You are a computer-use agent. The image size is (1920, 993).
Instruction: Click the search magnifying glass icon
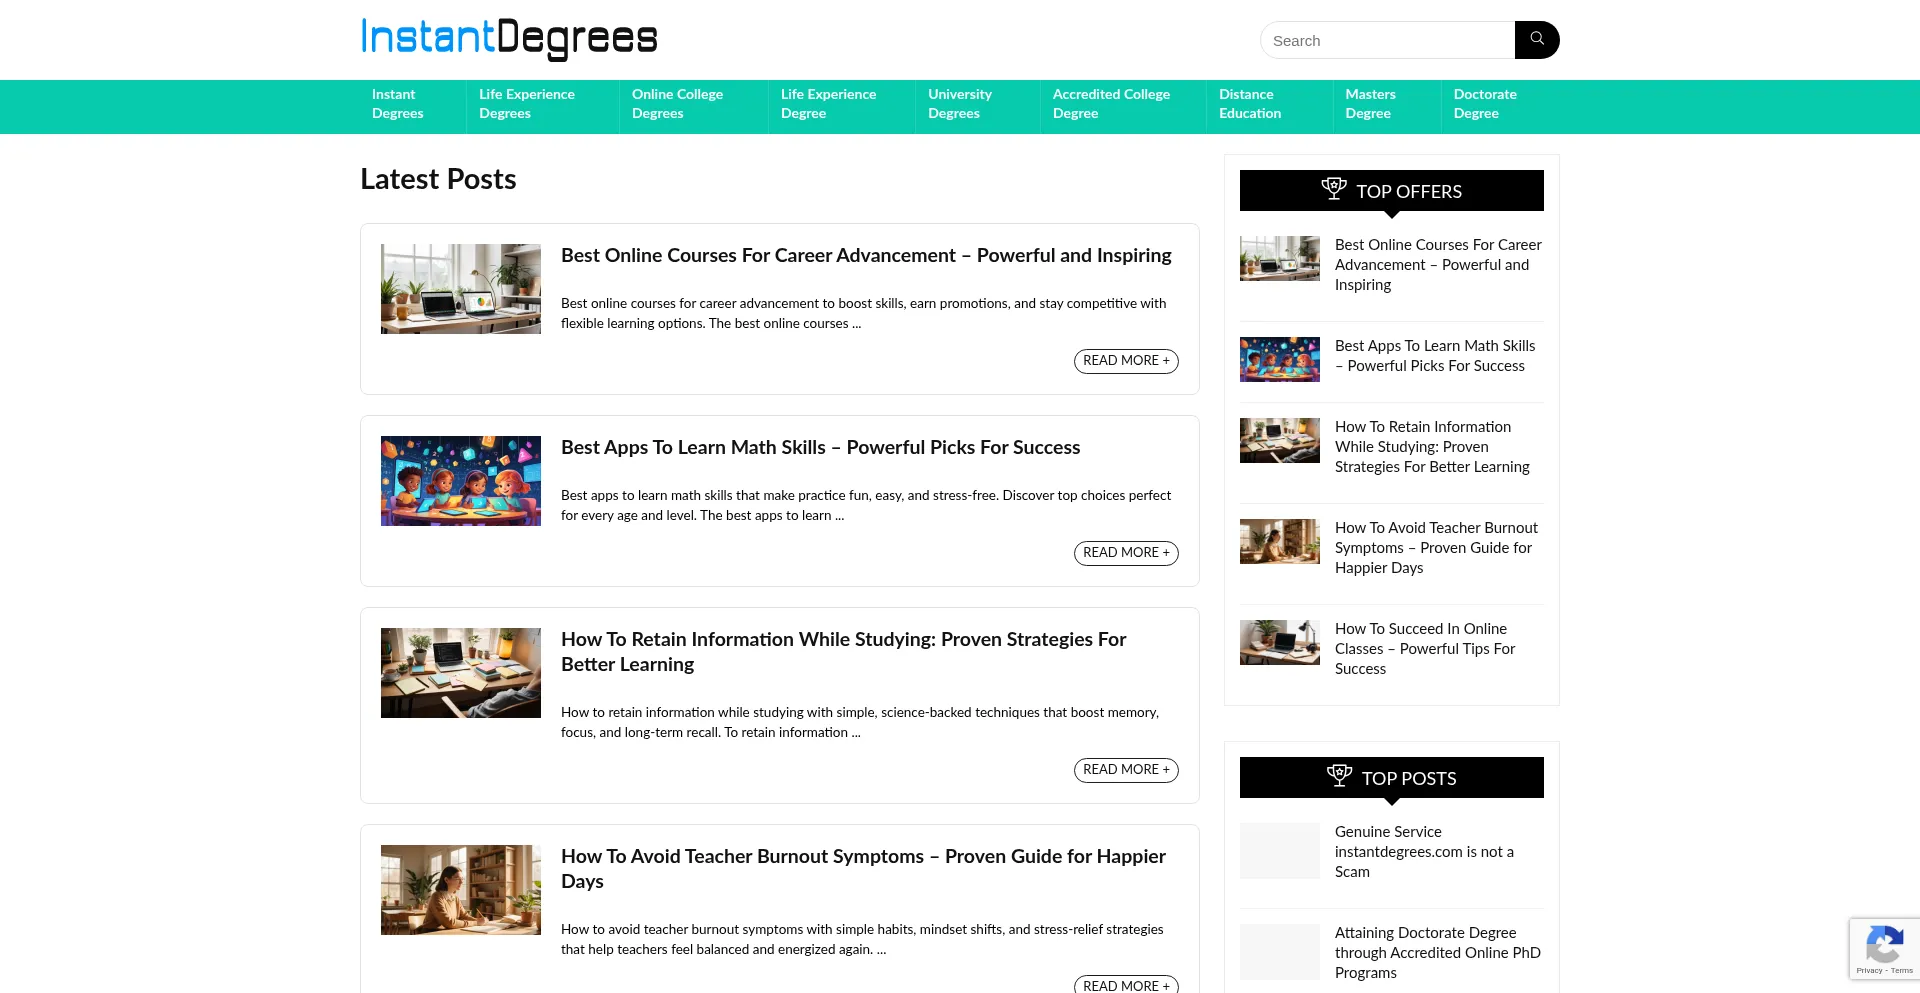coord(1536,40)
